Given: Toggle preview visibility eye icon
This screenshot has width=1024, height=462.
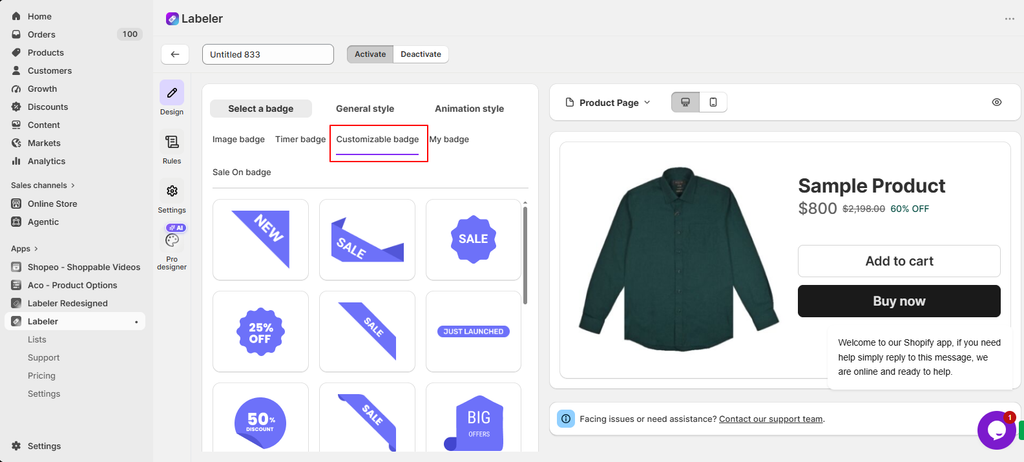Looking at the screenshot, I should pos(996,102).
